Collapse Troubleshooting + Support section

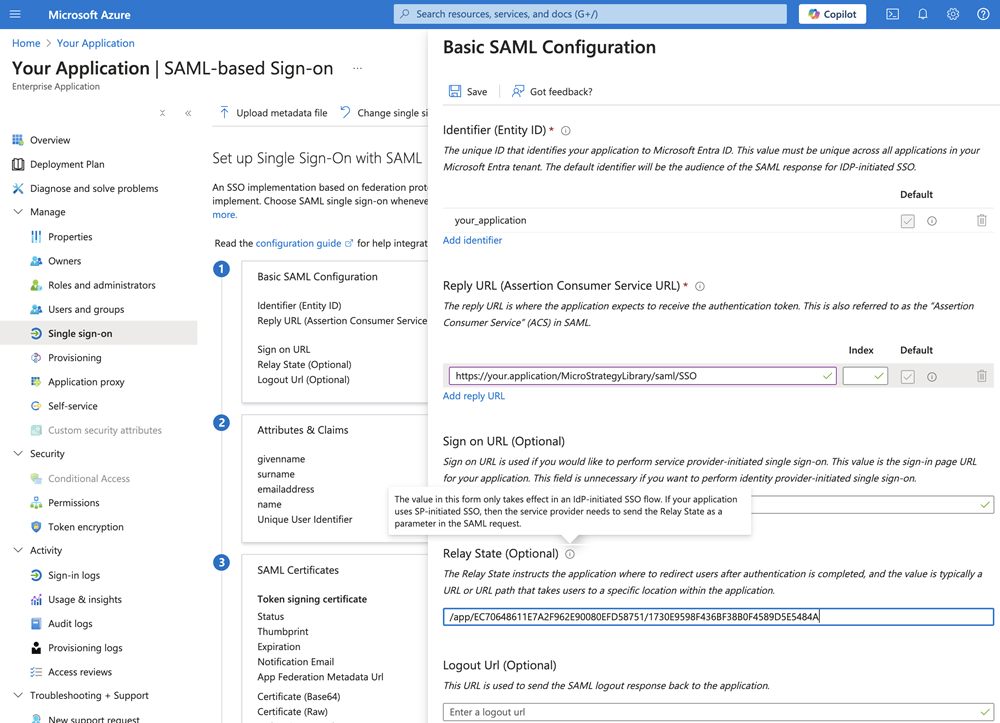tap(18, 695)
